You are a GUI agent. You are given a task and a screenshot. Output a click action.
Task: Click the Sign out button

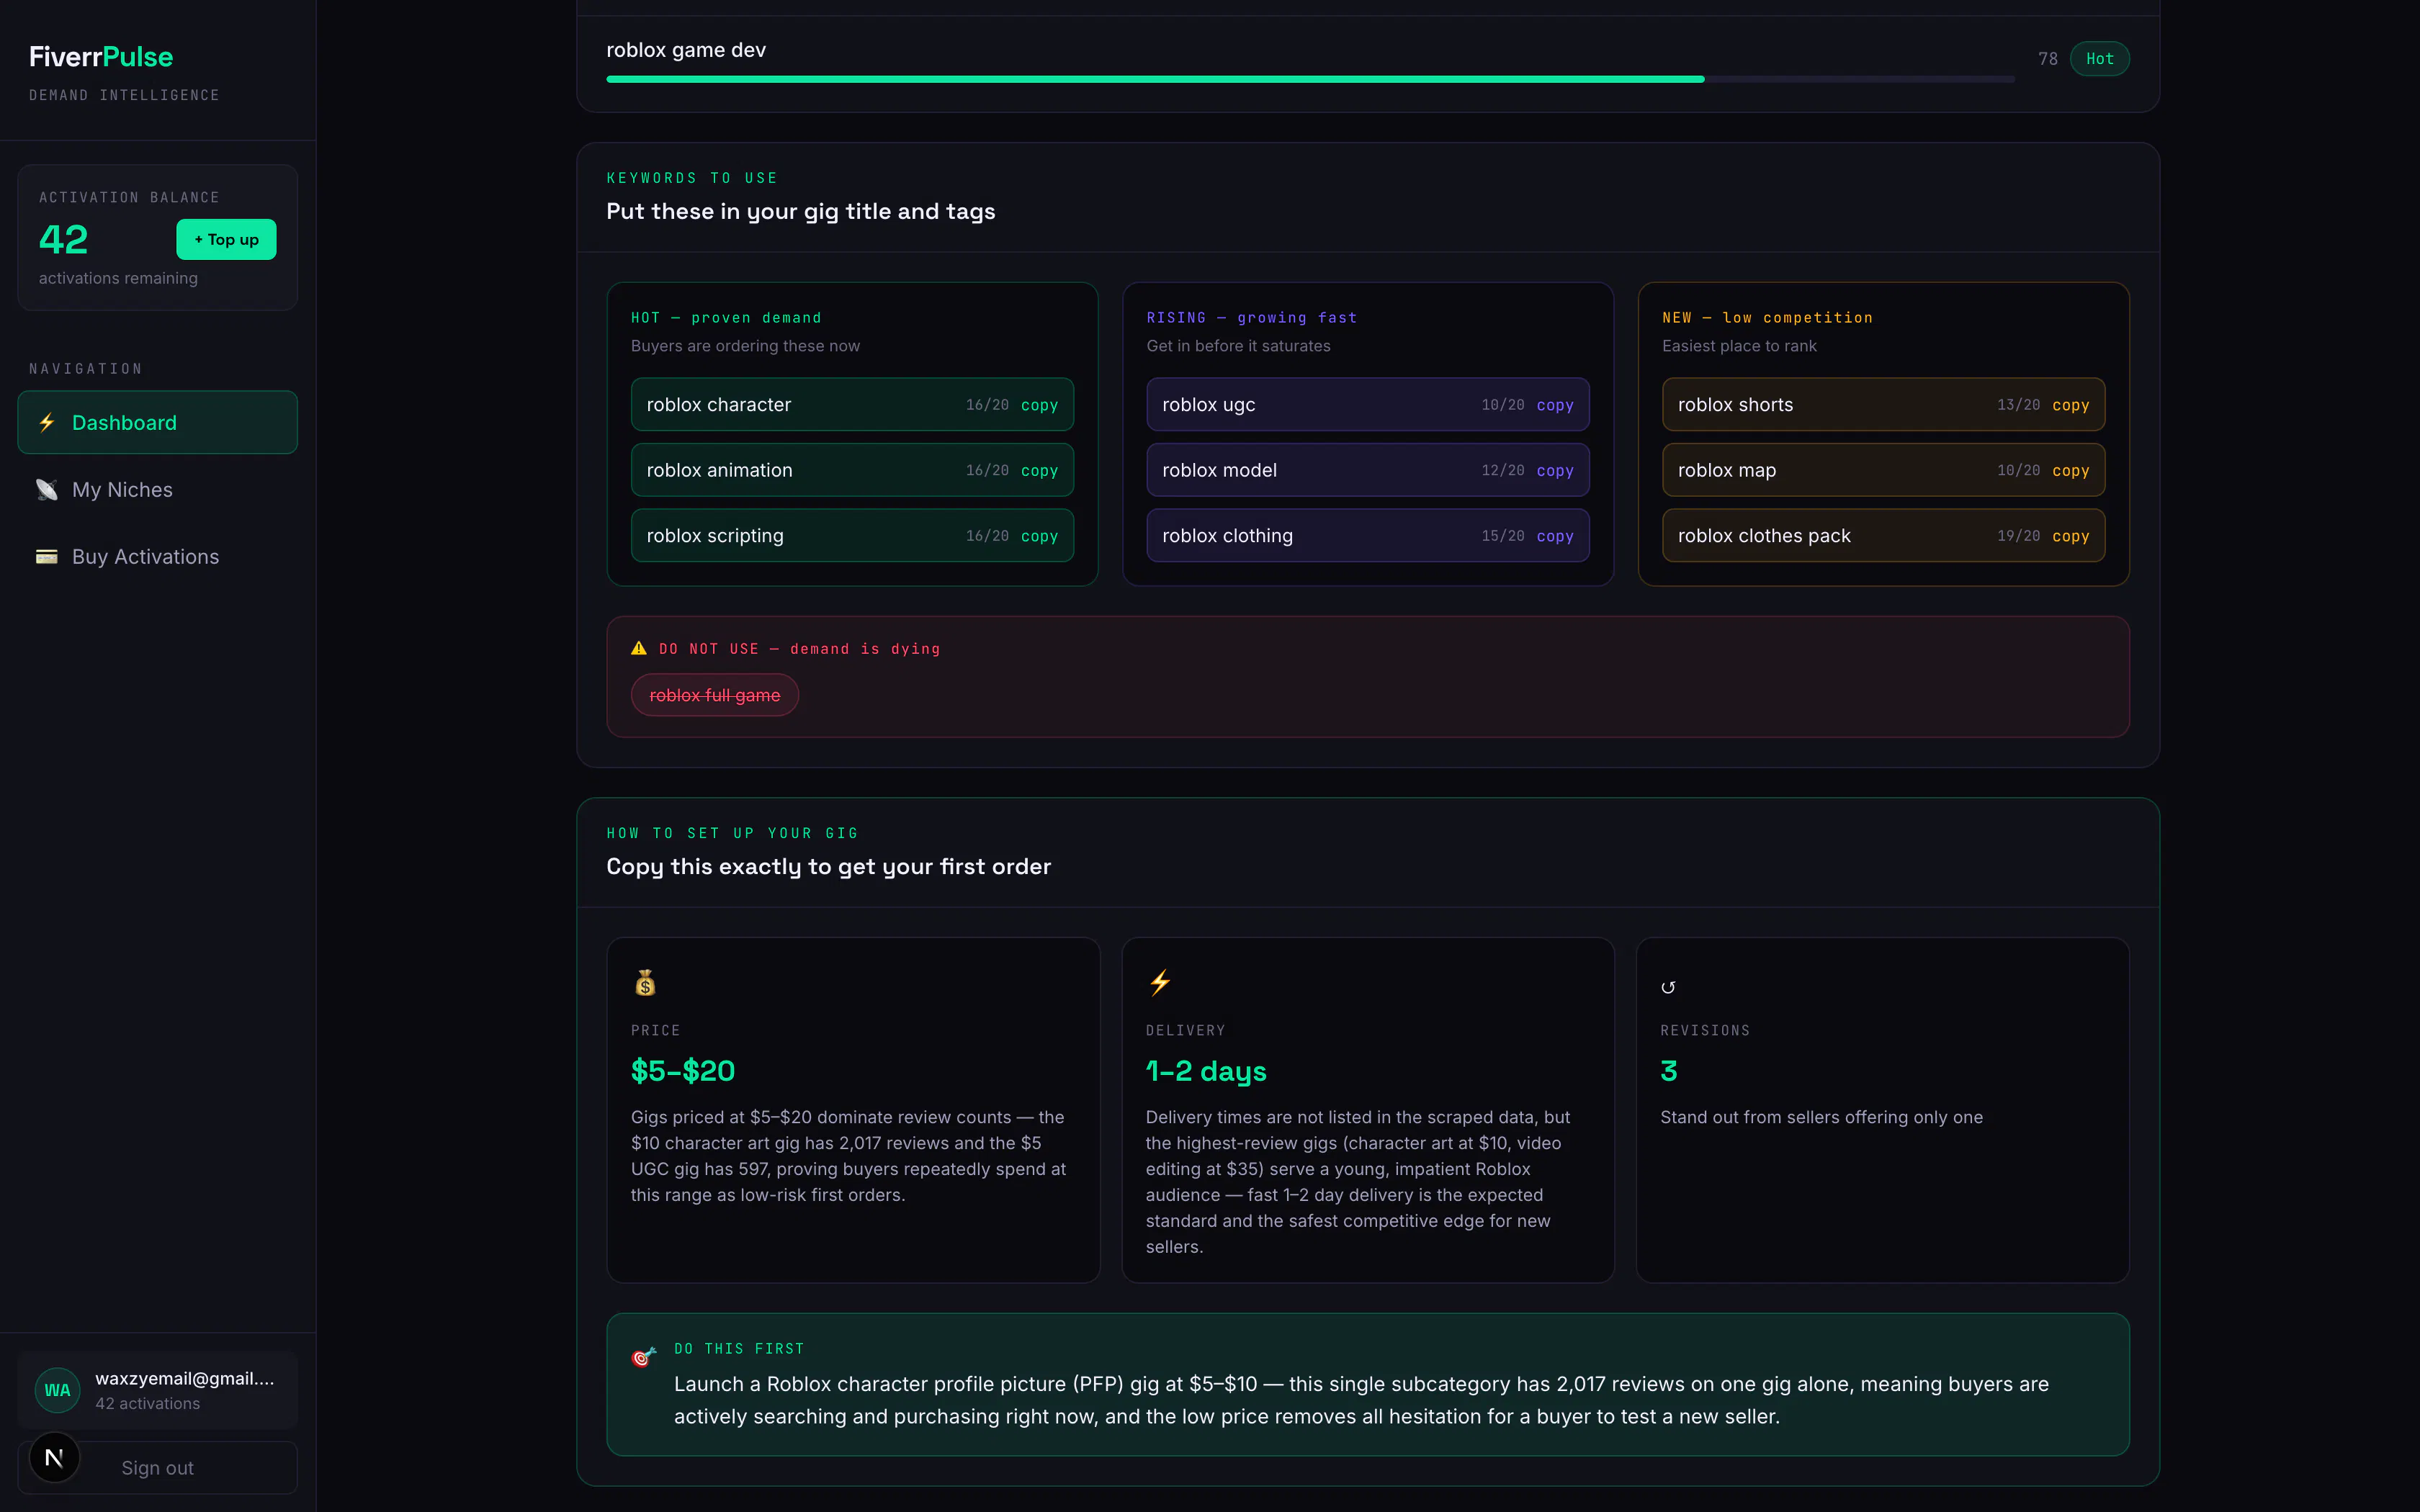(157, 1467)
